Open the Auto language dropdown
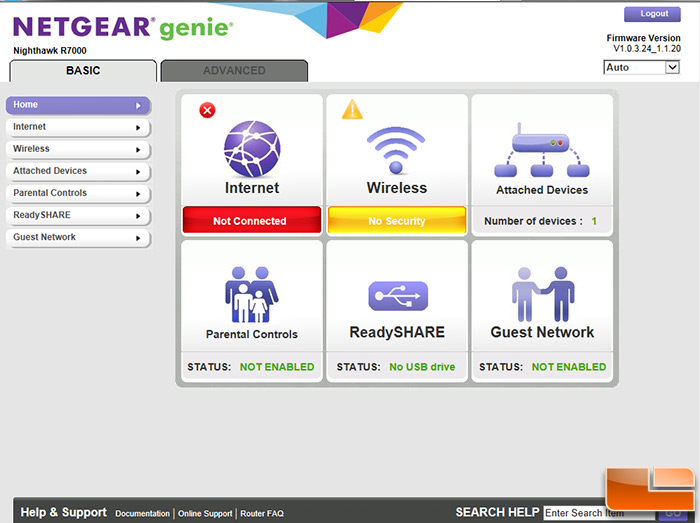This screenshot has height=523, width=700. [642, 67]
